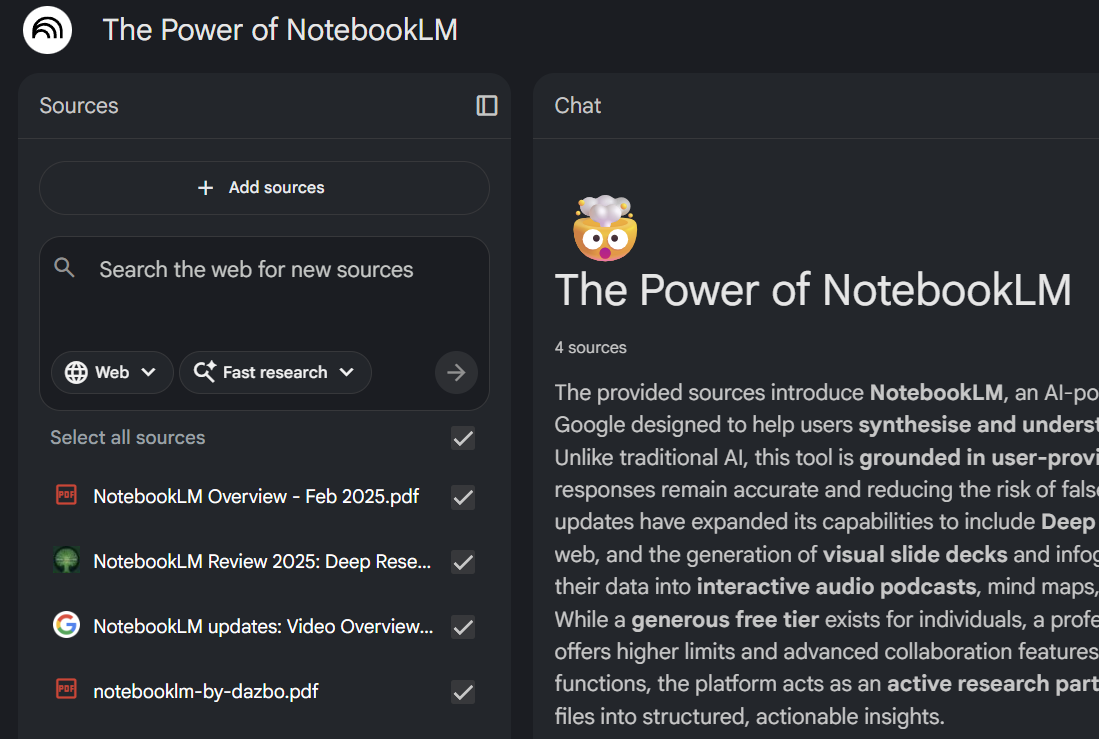Viewport: 1099px width, 739px height.
Task: Click the PDF icon of NotebookLM Overview - Feb 2025.pdf
Action: point(67,495)
